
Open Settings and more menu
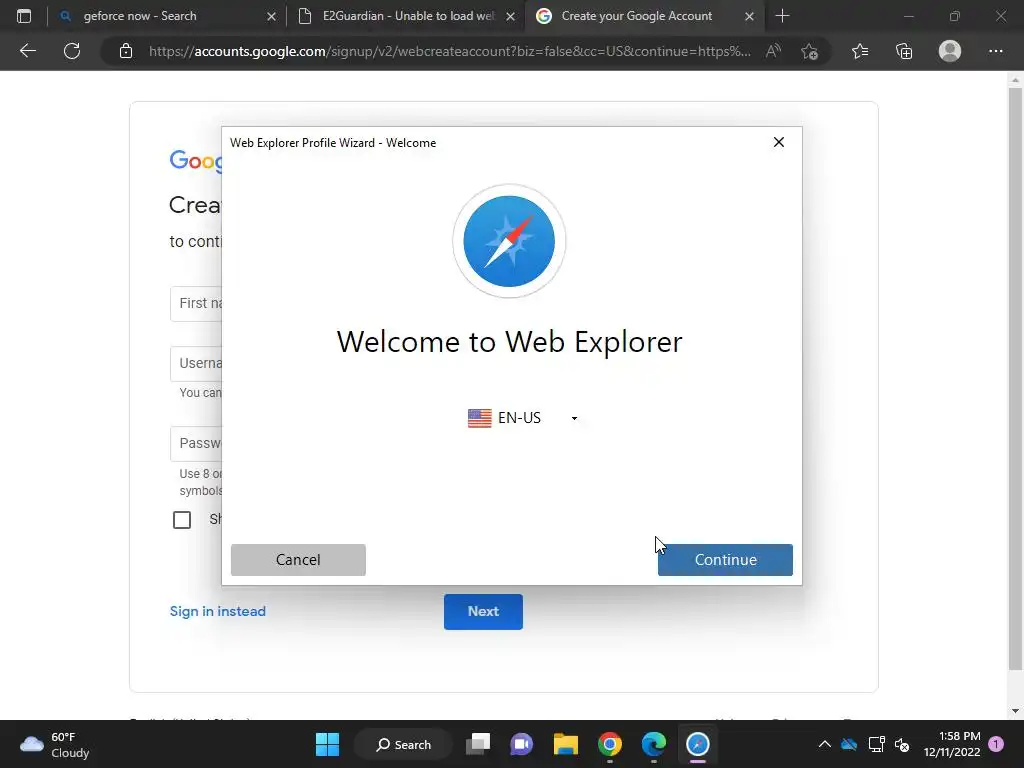995,51
